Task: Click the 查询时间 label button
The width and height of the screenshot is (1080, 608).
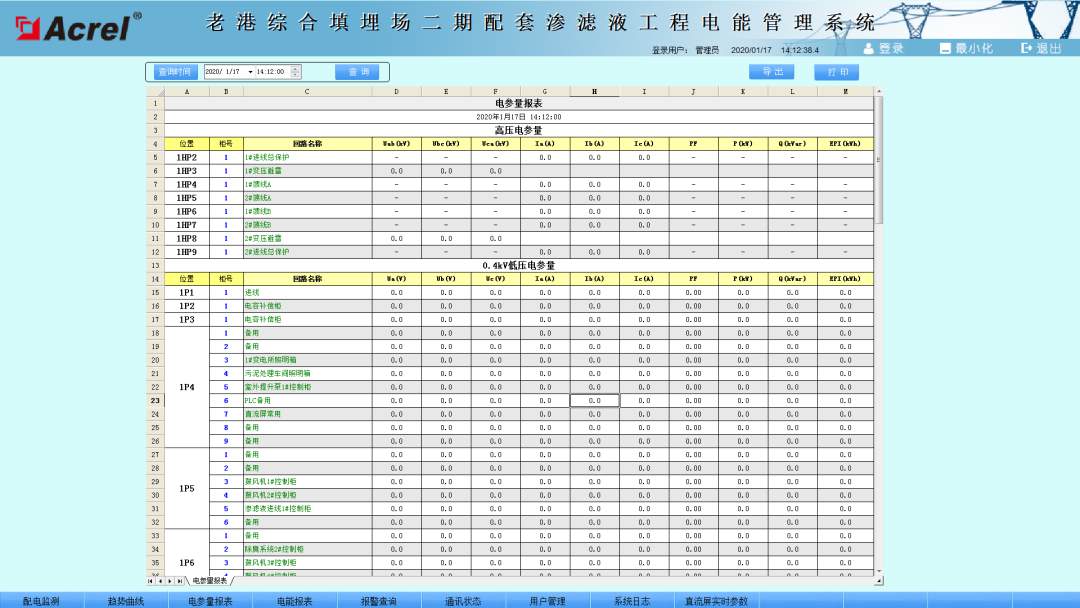Action: [174, 72]
